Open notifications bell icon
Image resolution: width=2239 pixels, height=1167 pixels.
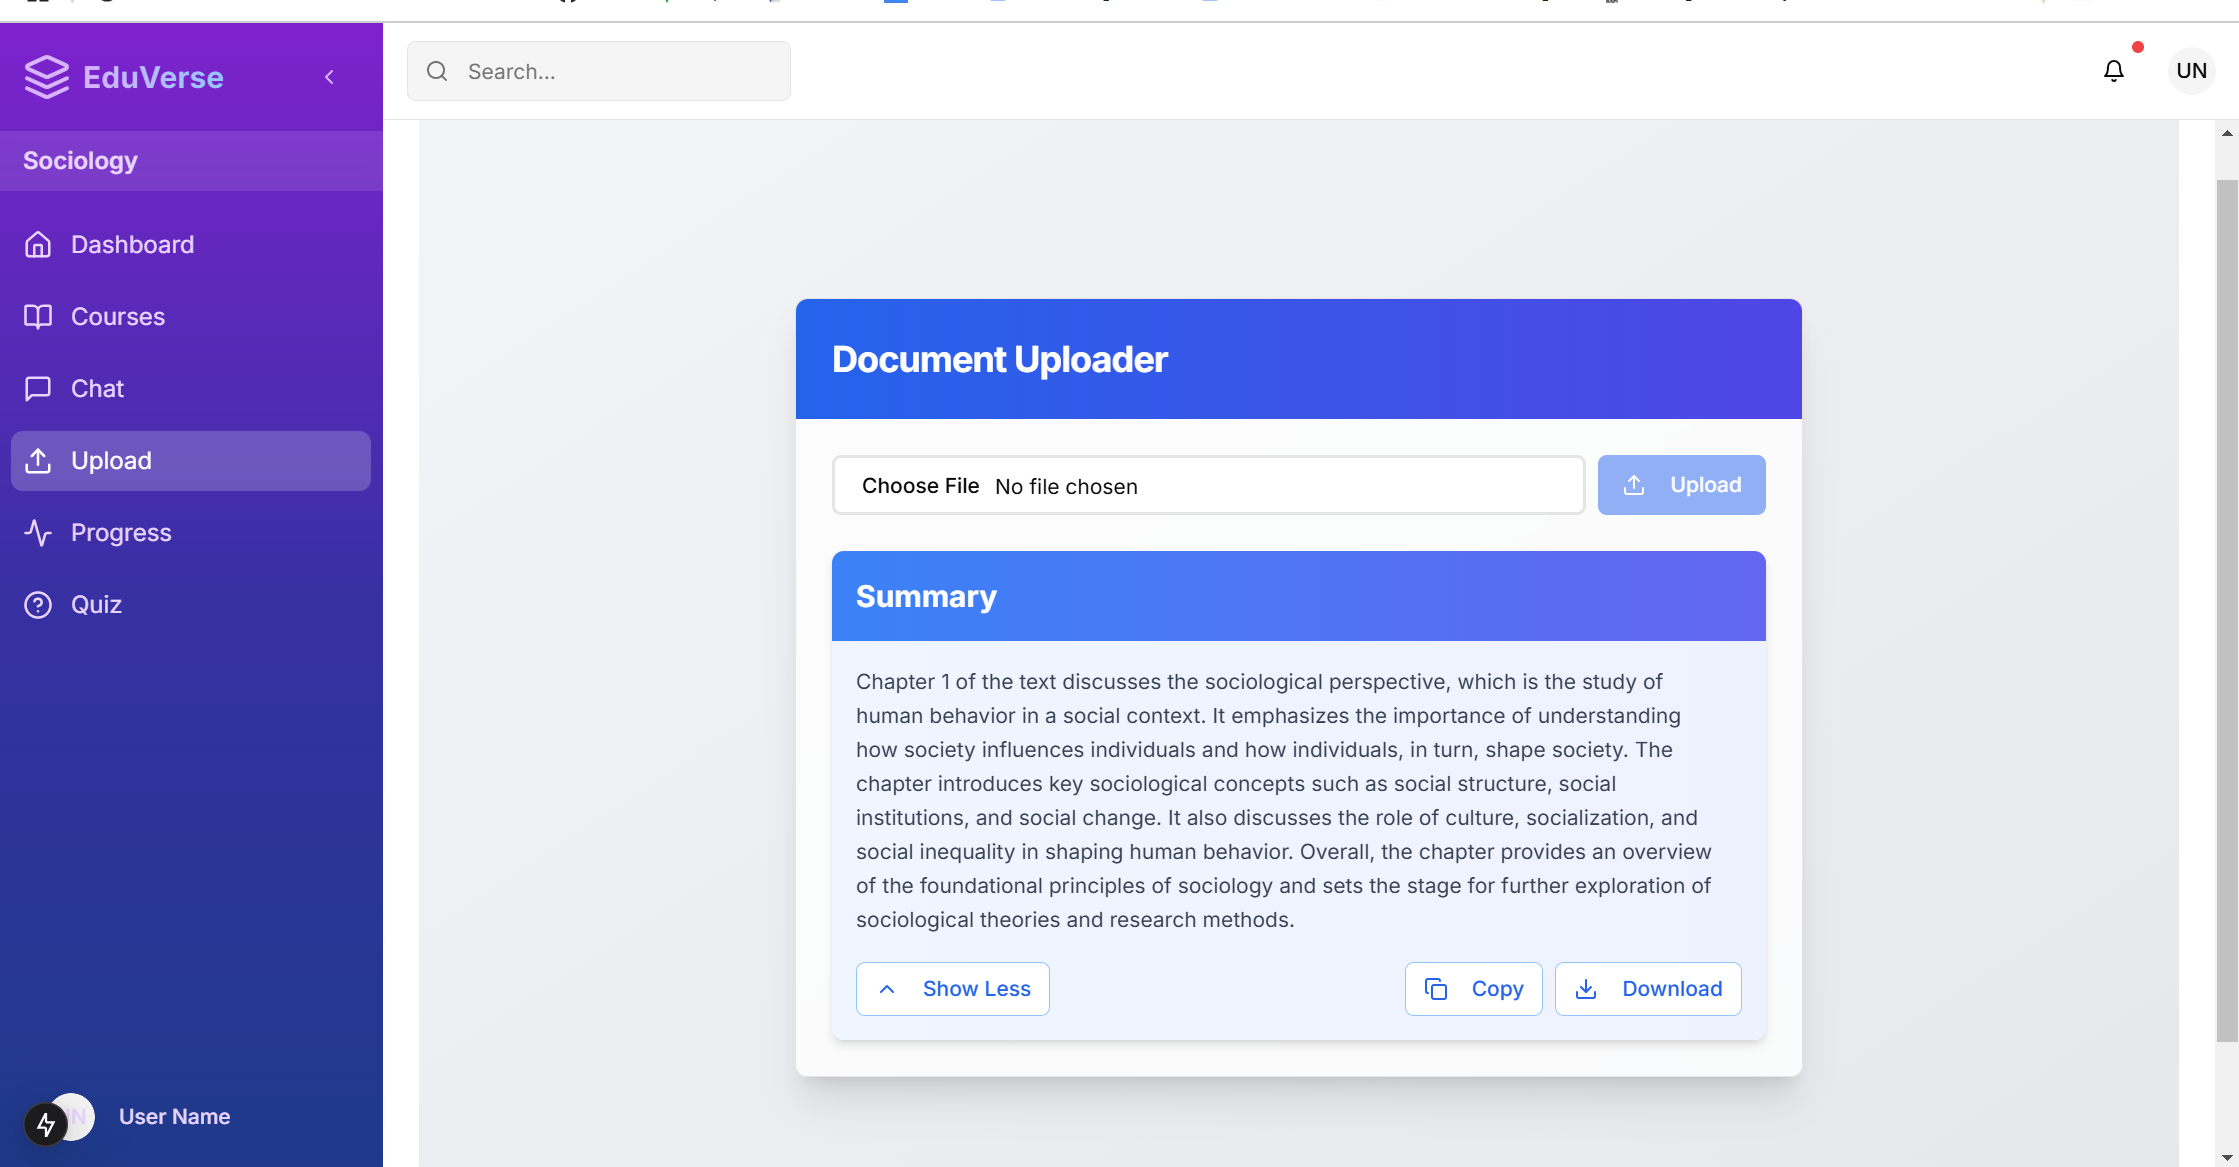2113,71
